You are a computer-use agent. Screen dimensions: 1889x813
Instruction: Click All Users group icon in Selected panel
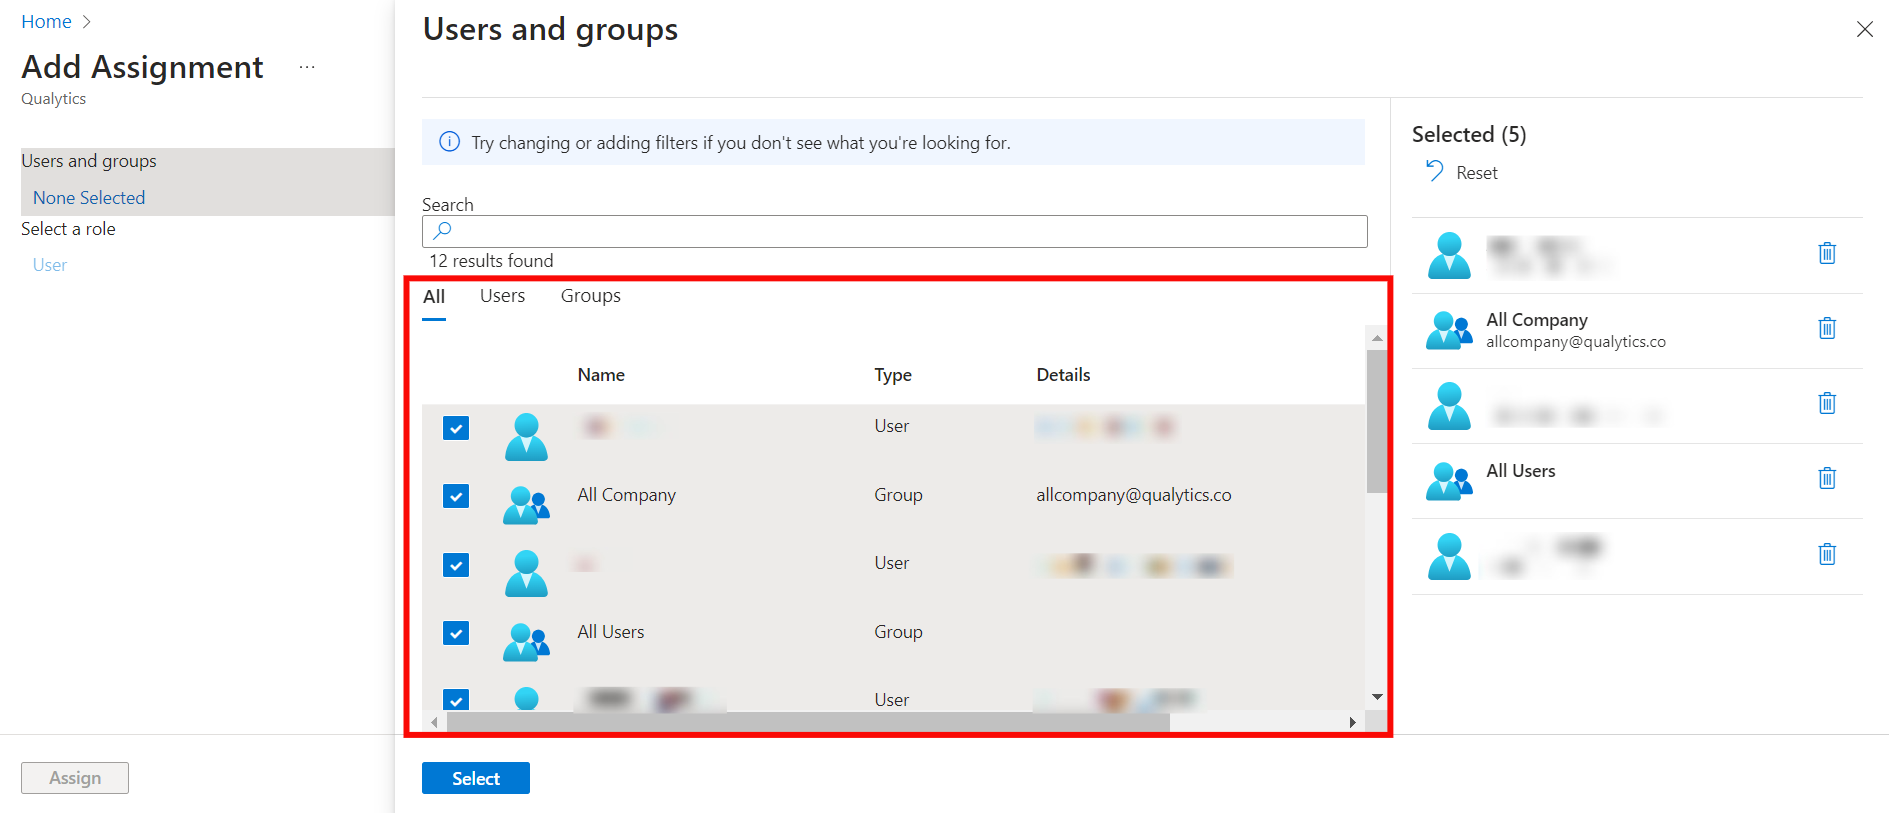click(x=1449, y=480)
